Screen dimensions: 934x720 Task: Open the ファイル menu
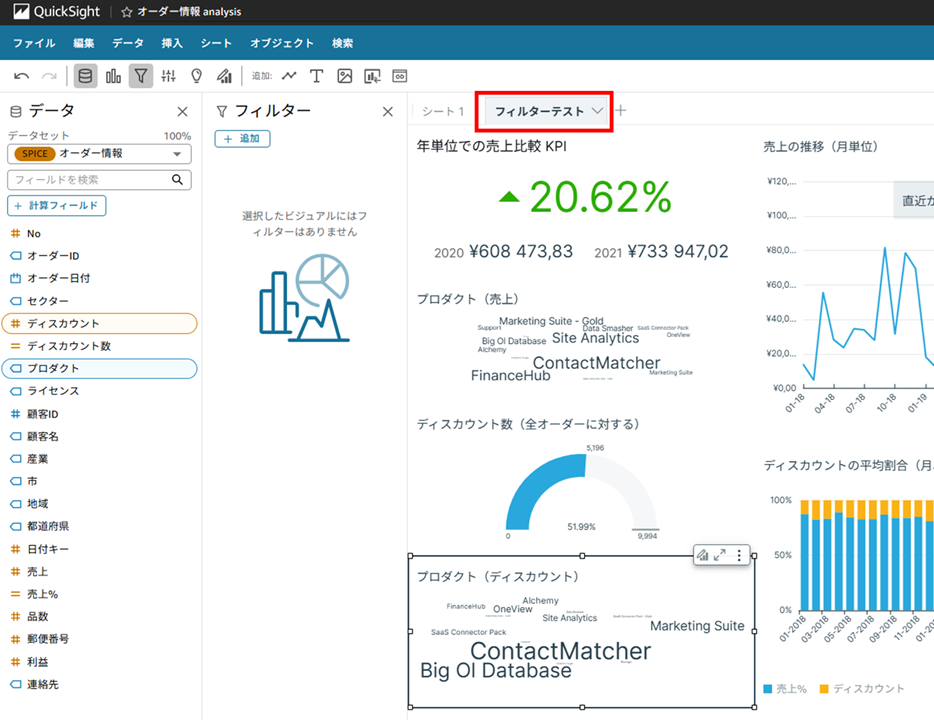coord(34,43)
